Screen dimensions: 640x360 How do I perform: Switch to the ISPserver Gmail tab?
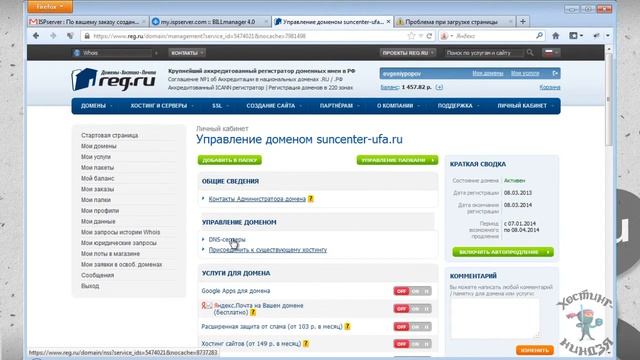(x=88, y=22)
